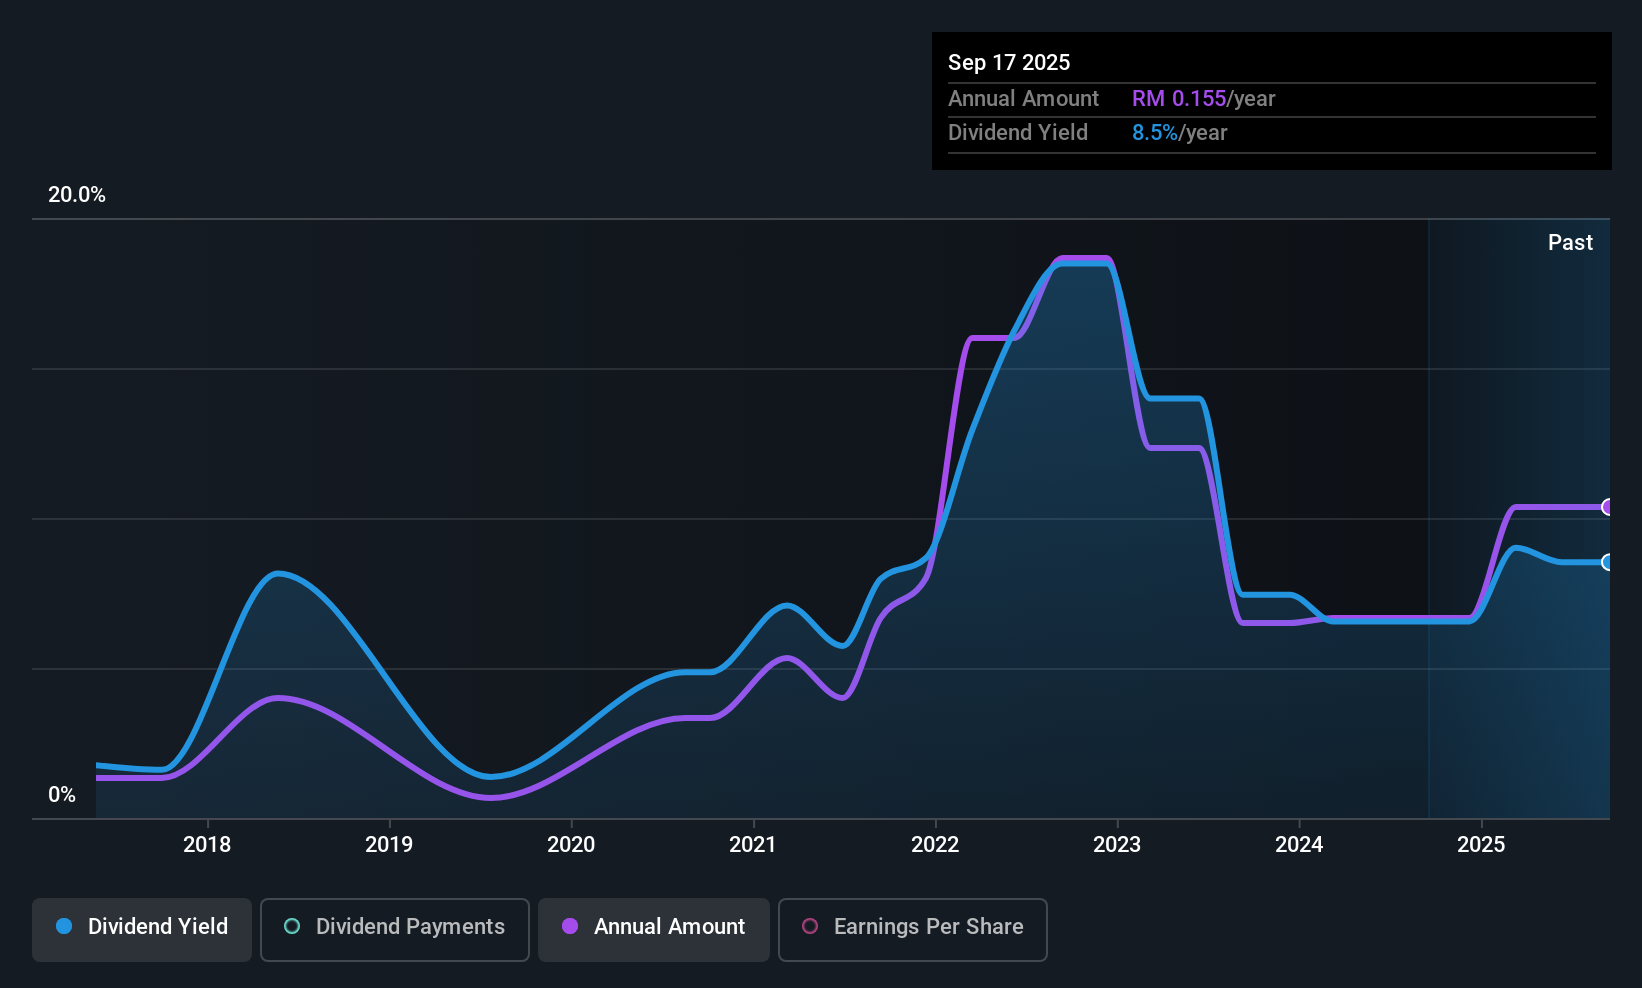Click the teal circle beside Dividend Payments
This screenshot has width=1642, height=988.
[292, 927]
